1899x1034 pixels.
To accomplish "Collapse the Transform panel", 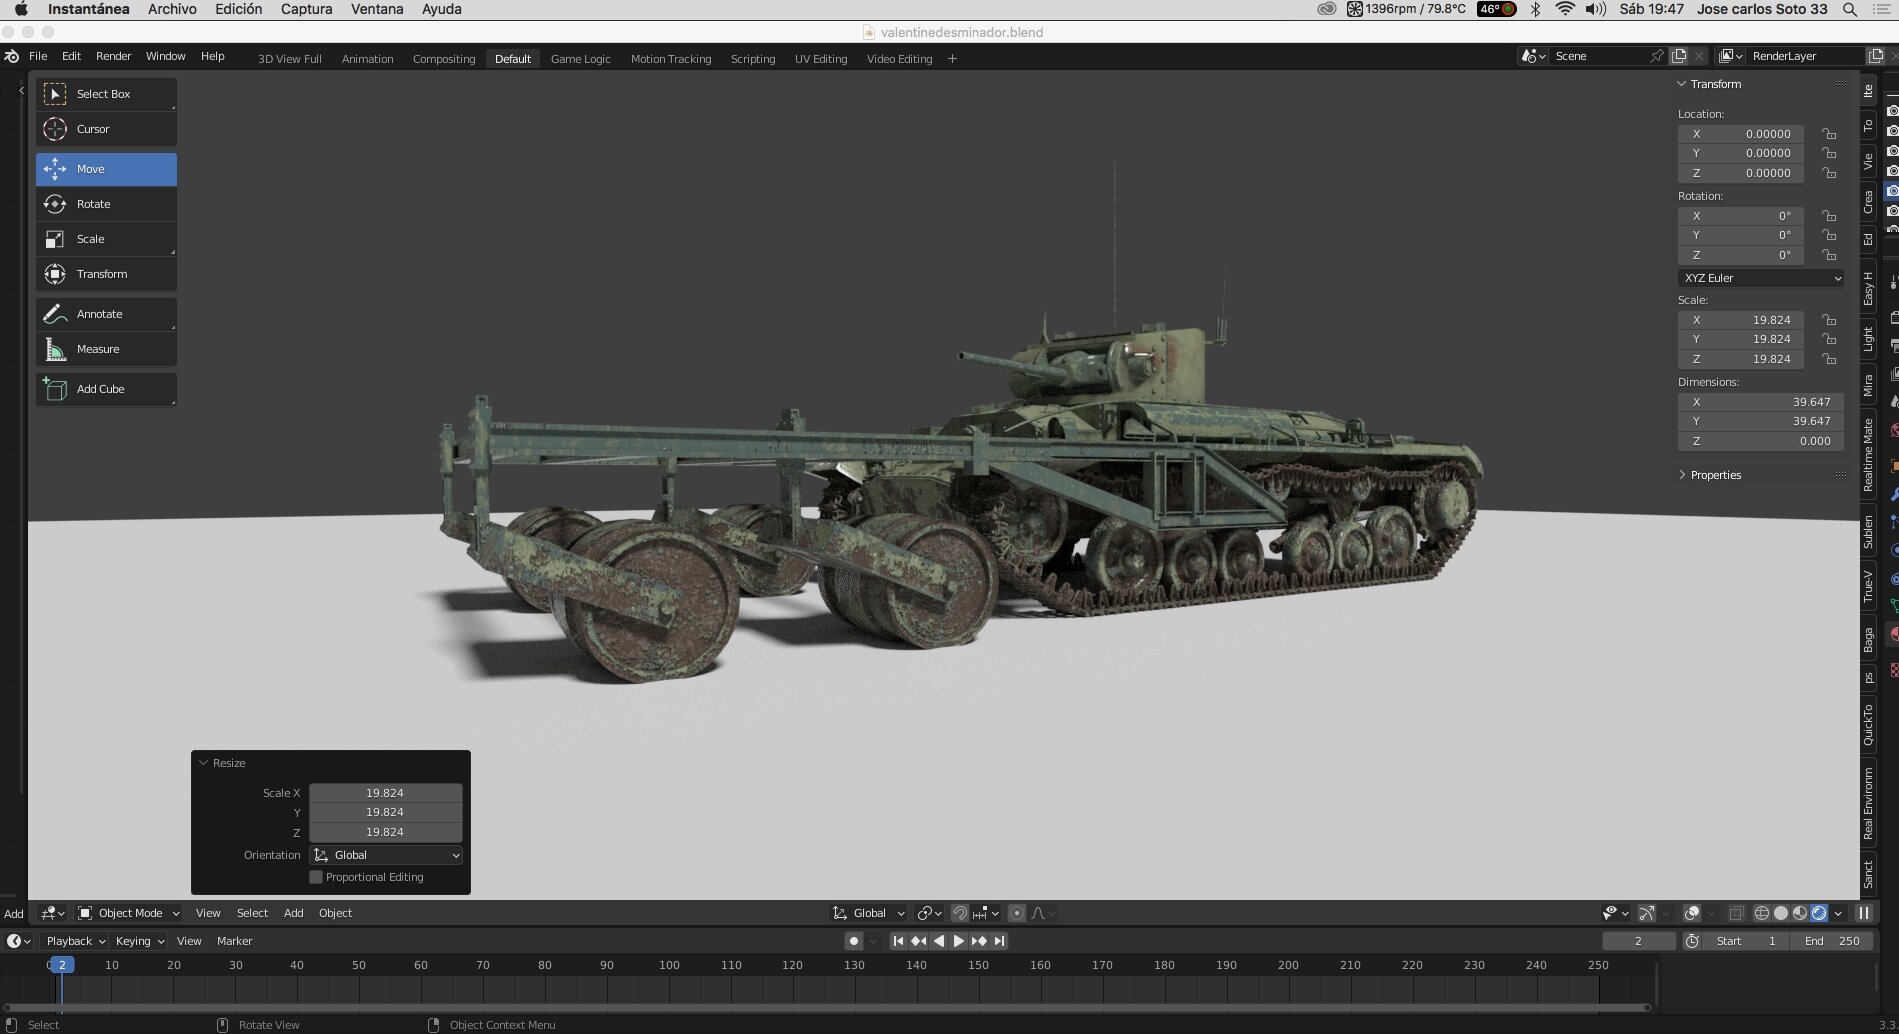I will 1681,84.
